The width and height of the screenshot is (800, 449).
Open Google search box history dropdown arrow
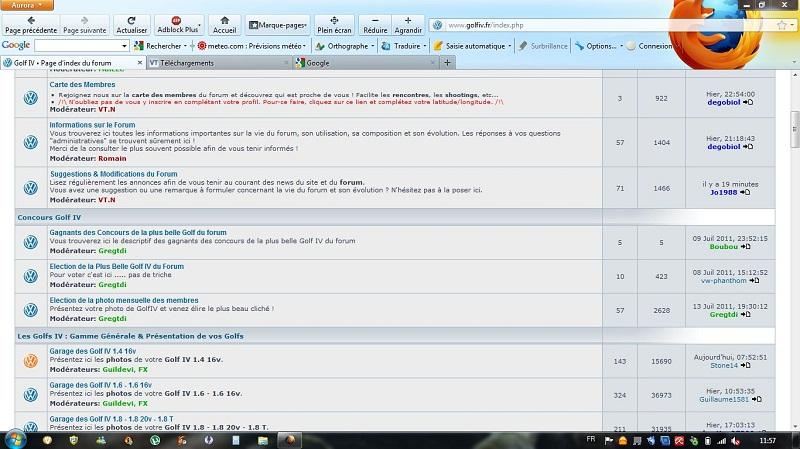pyautogui.click(x=124, y=46)
